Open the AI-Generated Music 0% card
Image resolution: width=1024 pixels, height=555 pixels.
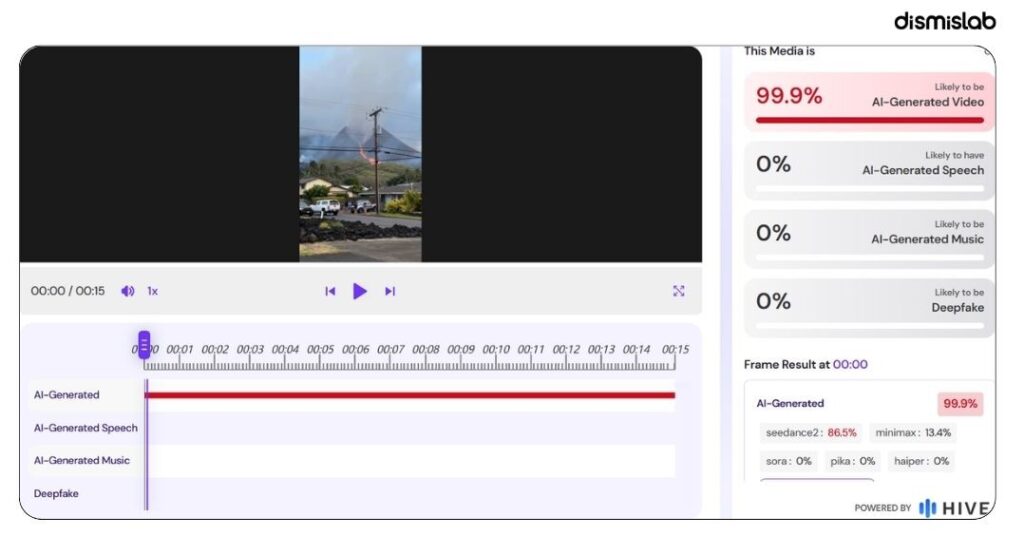(x=869, y=239)
